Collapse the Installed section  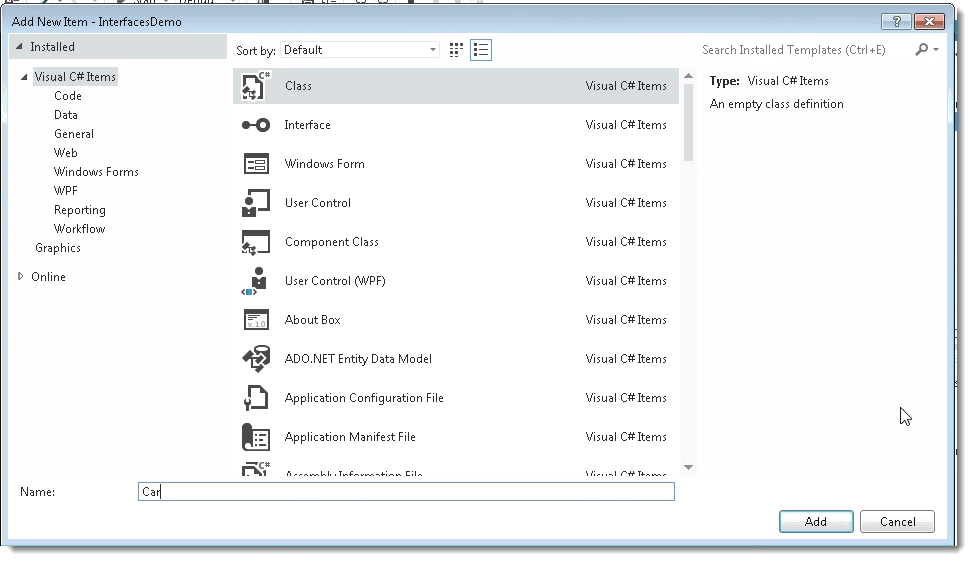pyautogui.click(x=19, y=46)
